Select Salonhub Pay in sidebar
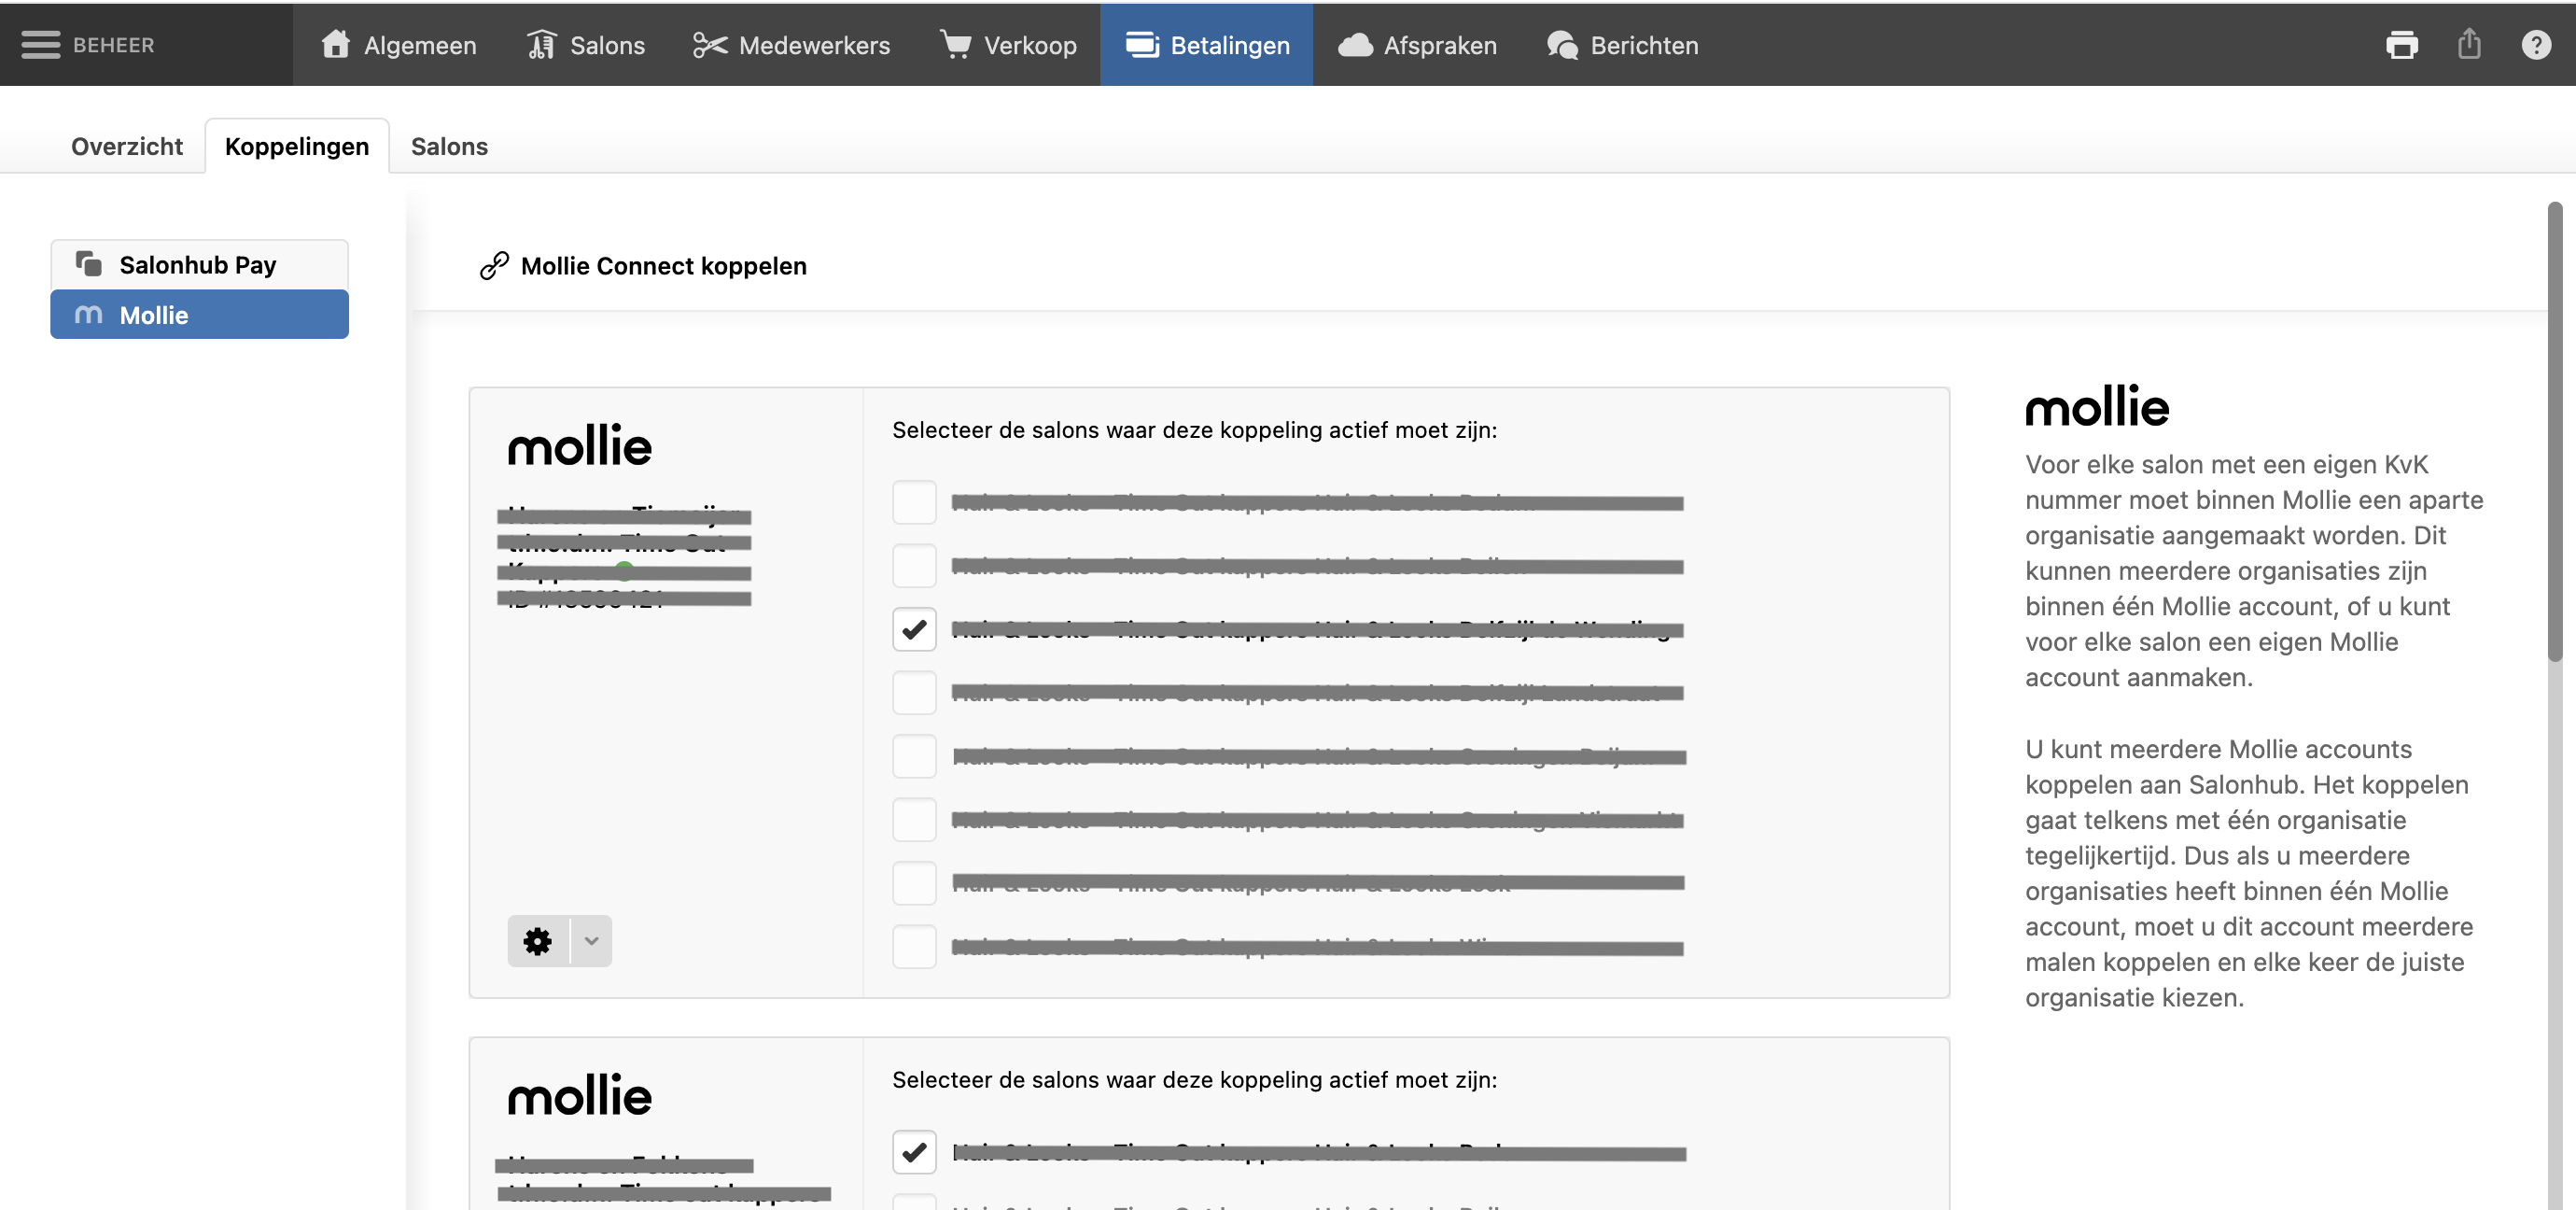 coord(199,265)
